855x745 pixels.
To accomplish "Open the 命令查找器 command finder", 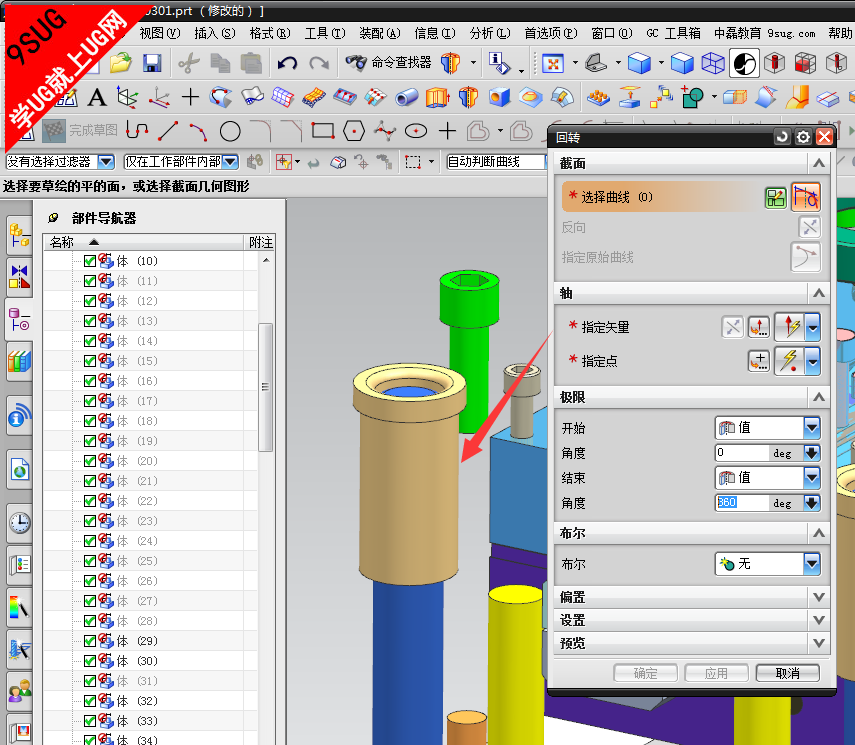I will [388, 63].
